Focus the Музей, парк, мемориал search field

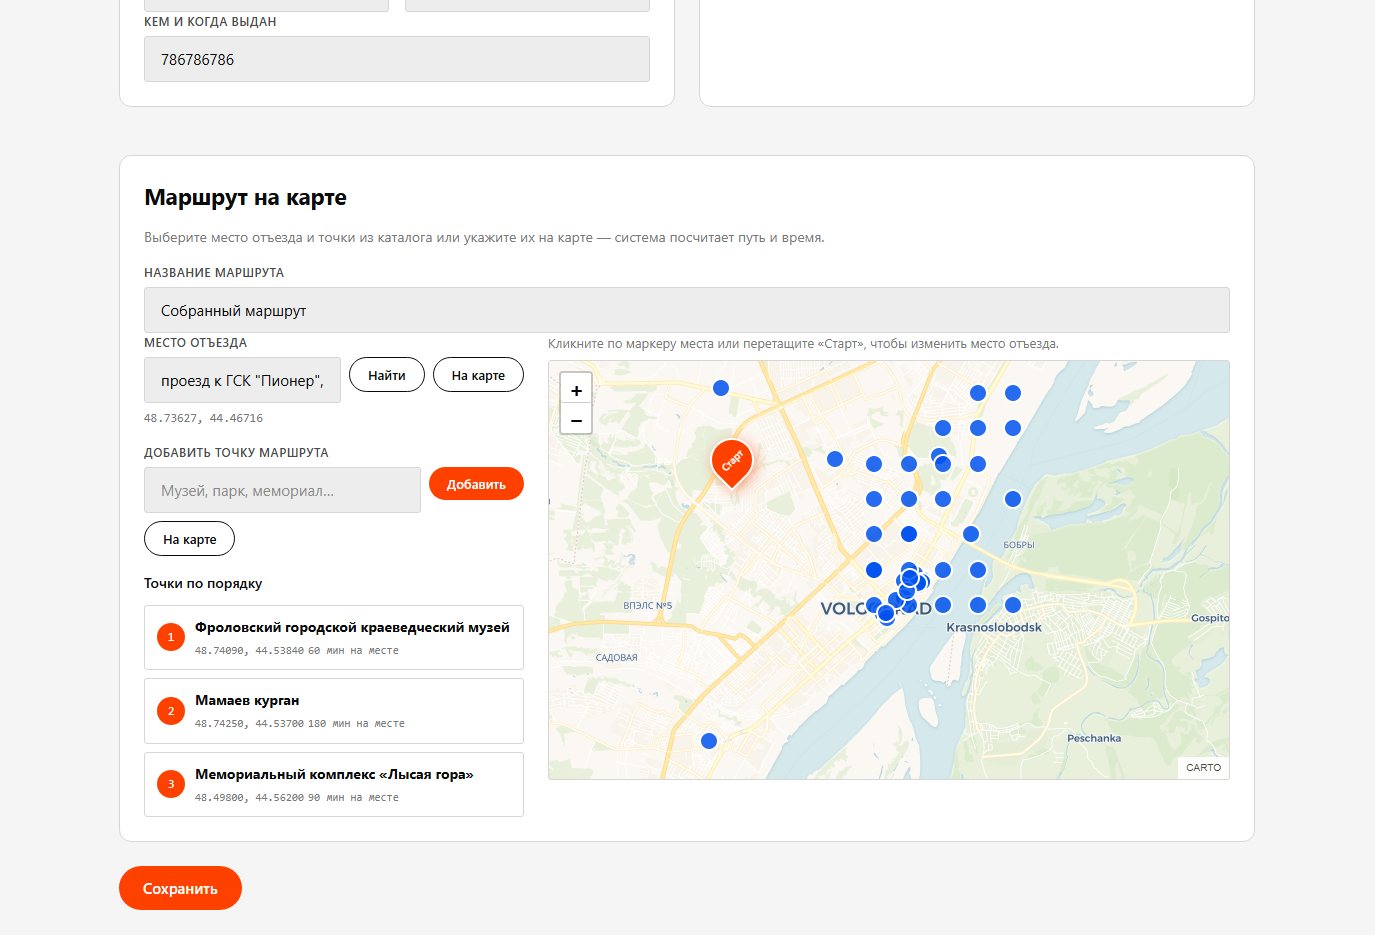click(x=282, y=490)
